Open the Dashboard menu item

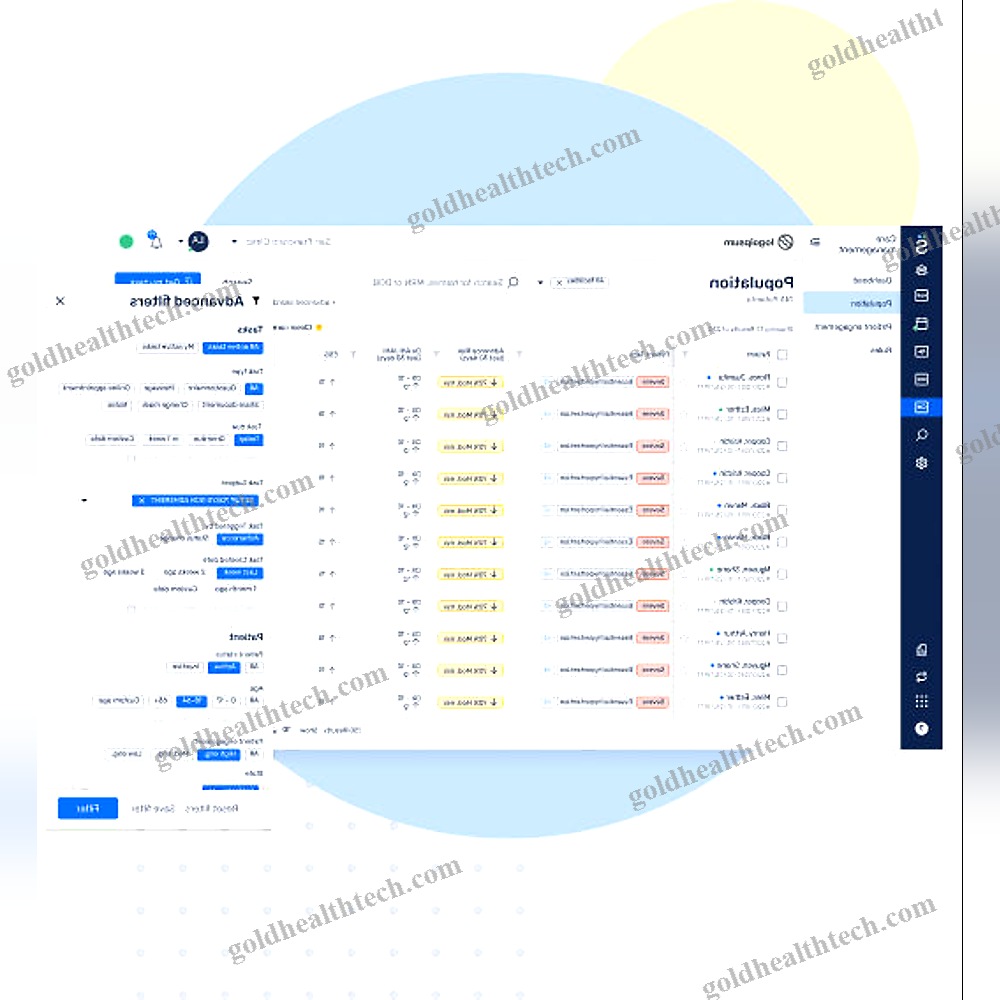[871, 280]
